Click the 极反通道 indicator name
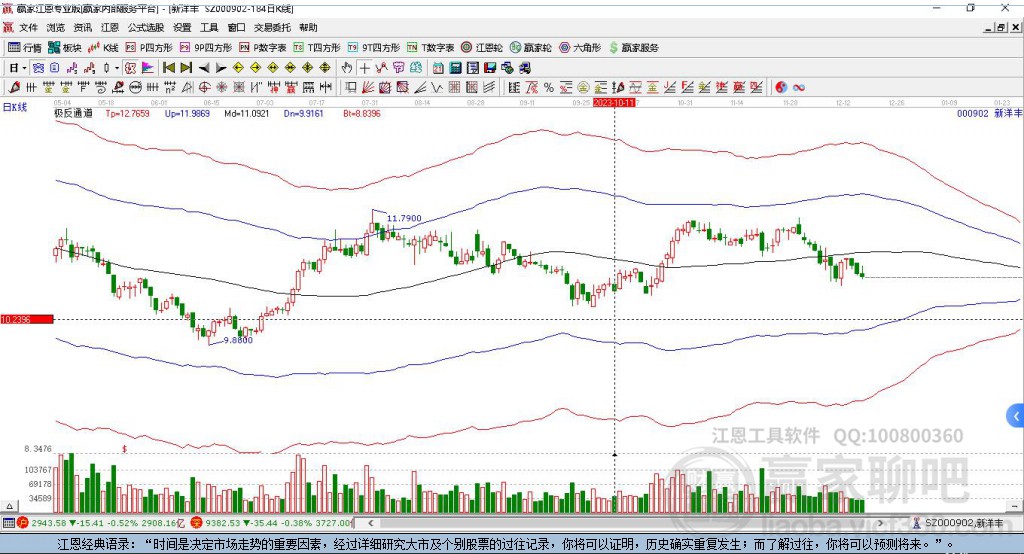The height and width of the screenshot is (554, 1024). [73, 113]
